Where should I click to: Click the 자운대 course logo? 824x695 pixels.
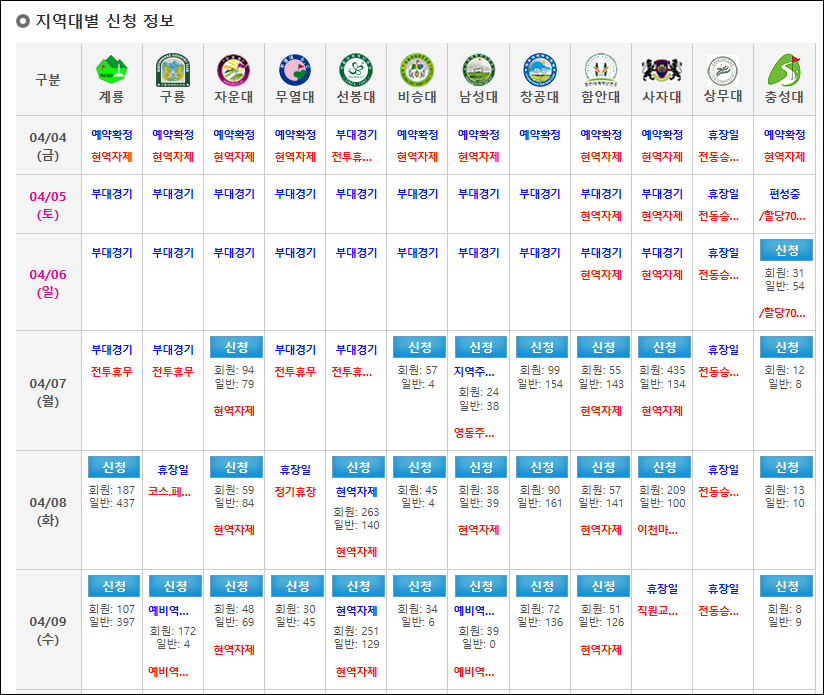233,70
